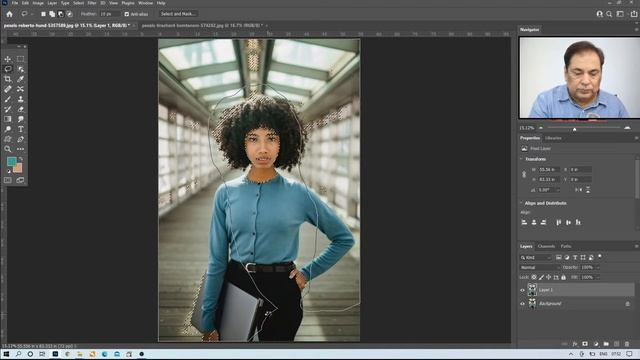Open the Fill dropdown arrow
The width and height of the screenshot is (640, 360).
[598, 277]
